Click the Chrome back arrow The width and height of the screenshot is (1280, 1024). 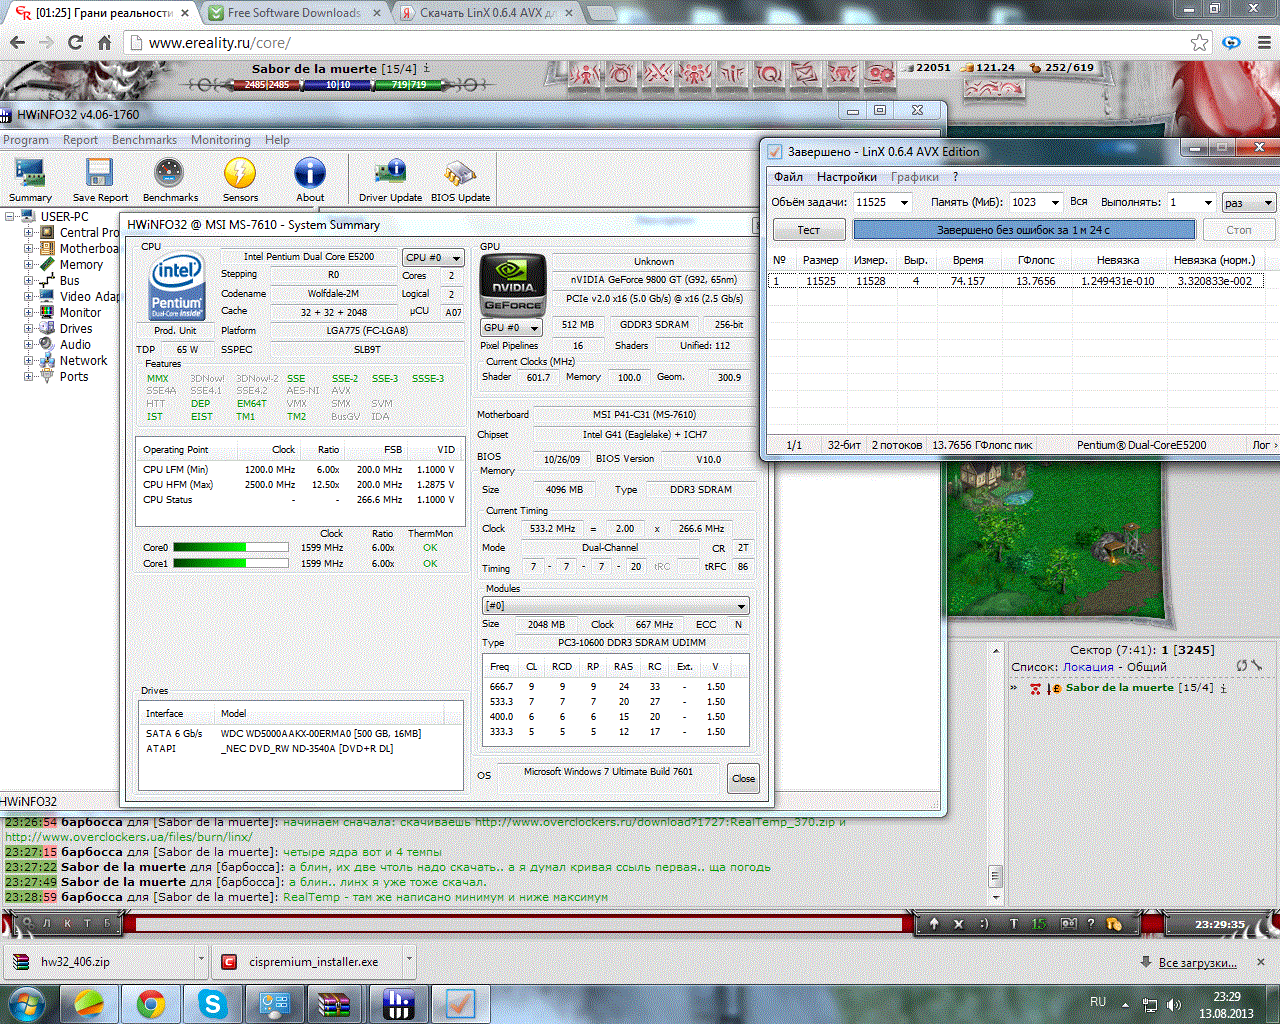tap(17, 43)
